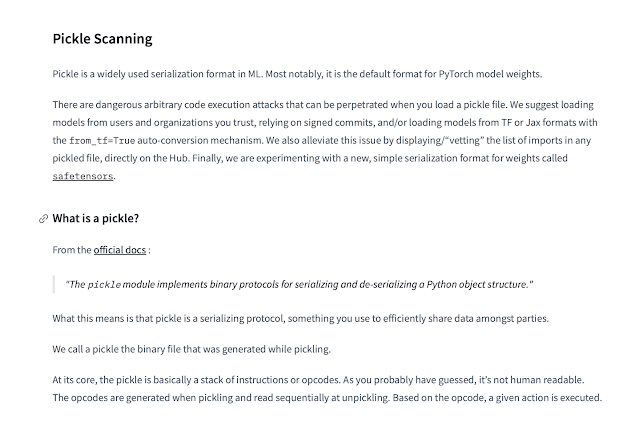
Task: Click the line starting The opcodes are generated
Action: click(327, 398)
